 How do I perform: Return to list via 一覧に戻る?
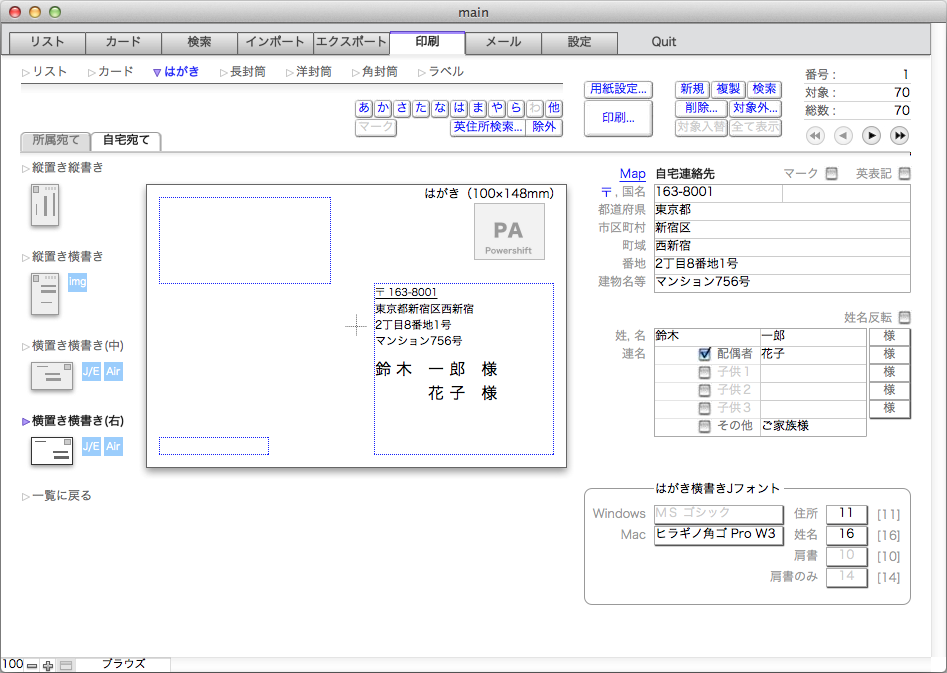pyautogui.click(x=57, y=496)
